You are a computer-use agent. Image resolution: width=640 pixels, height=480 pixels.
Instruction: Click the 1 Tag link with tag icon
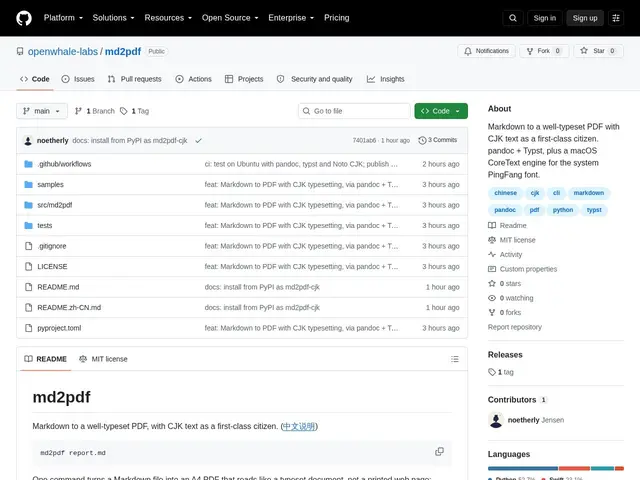click(134, 111)
